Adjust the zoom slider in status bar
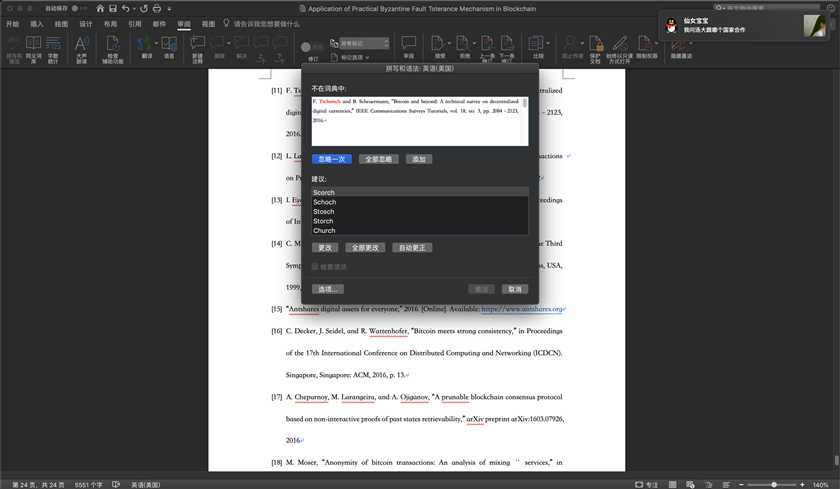This screenshot has width=840, height=489. [774, 484]
